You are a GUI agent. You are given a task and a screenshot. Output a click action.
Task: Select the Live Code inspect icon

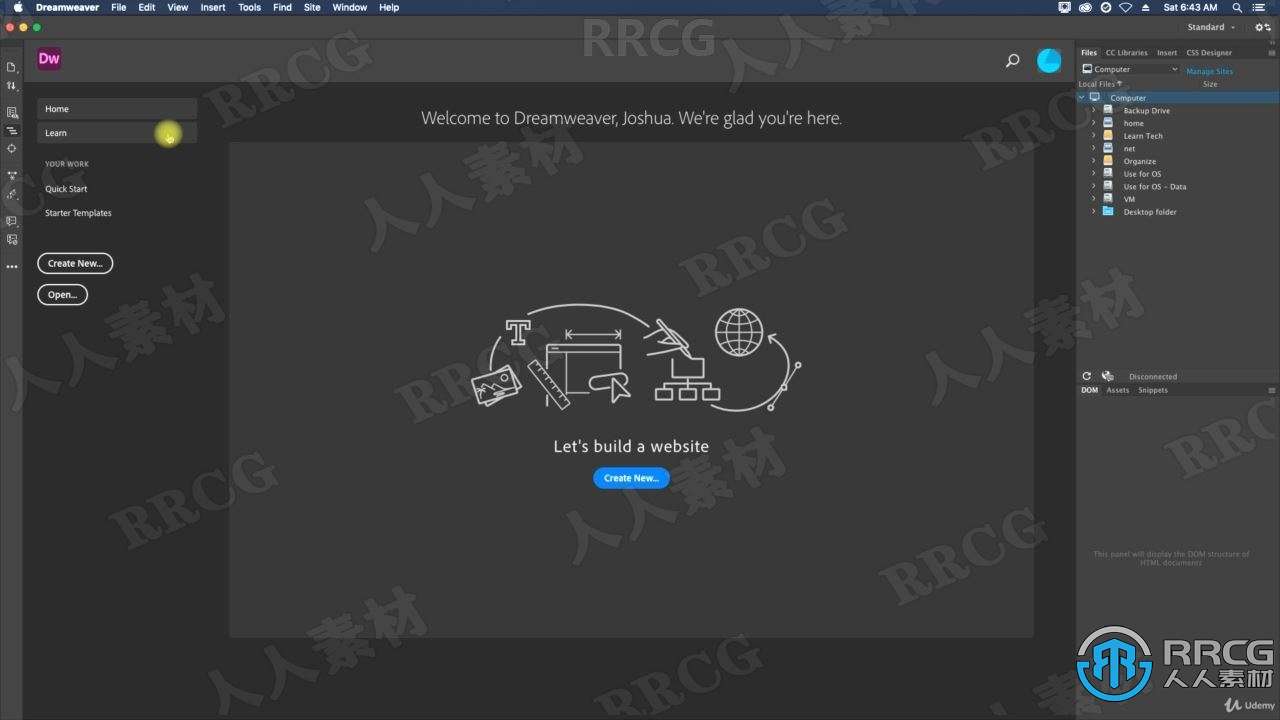tap(12, 113)
